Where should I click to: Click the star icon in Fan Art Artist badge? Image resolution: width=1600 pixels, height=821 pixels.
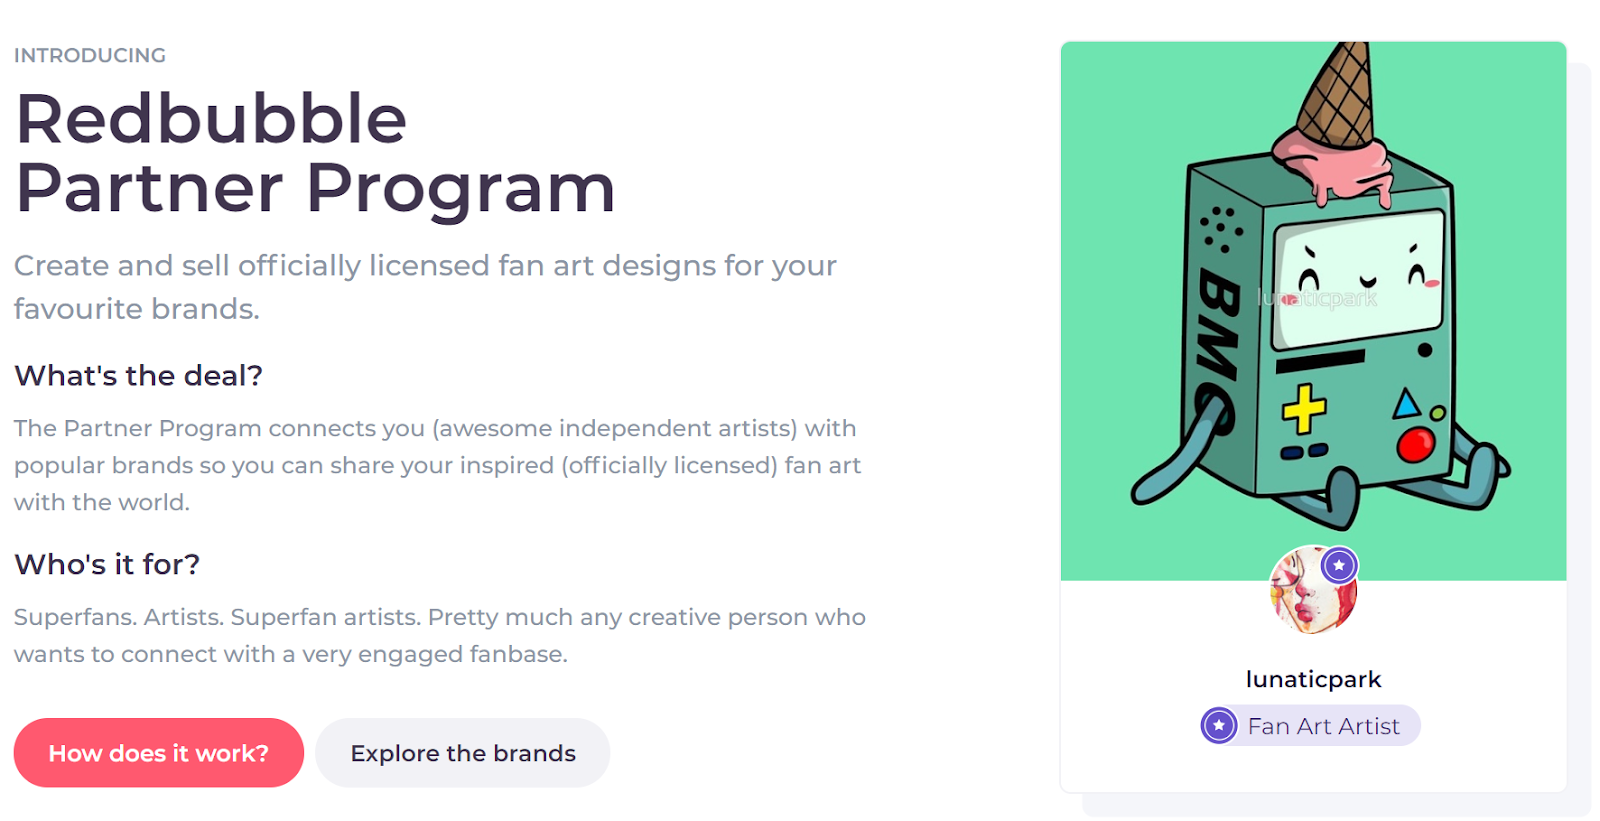tap(1219, 725)
